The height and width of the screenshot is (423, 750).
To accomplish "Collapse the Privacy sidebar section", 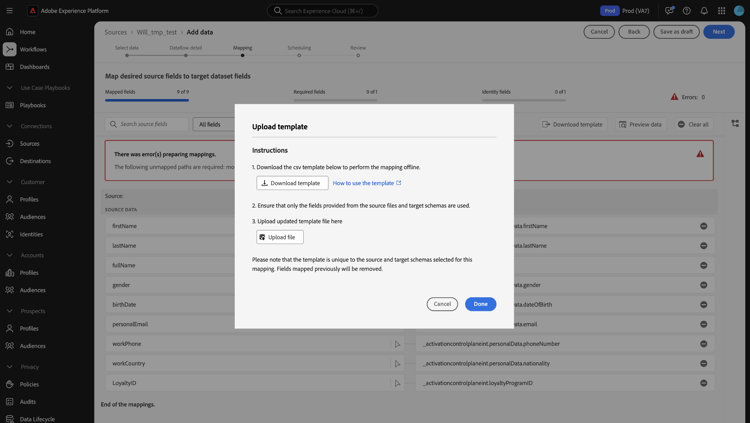I will [10, 367].
